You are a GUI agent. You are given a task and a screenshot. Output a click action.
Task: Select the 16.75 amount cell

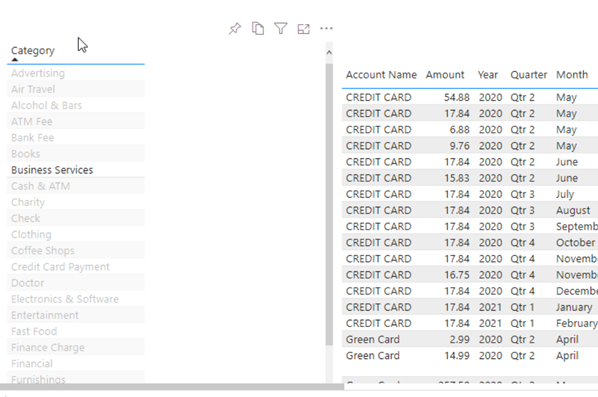coord(457,275)
